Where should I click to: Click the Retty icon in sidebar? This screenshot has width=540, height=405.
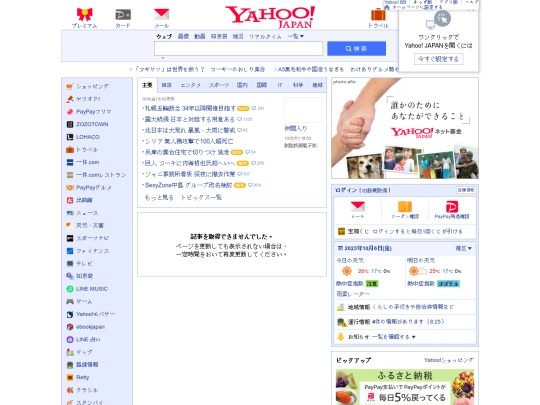(x=70, y=377)
